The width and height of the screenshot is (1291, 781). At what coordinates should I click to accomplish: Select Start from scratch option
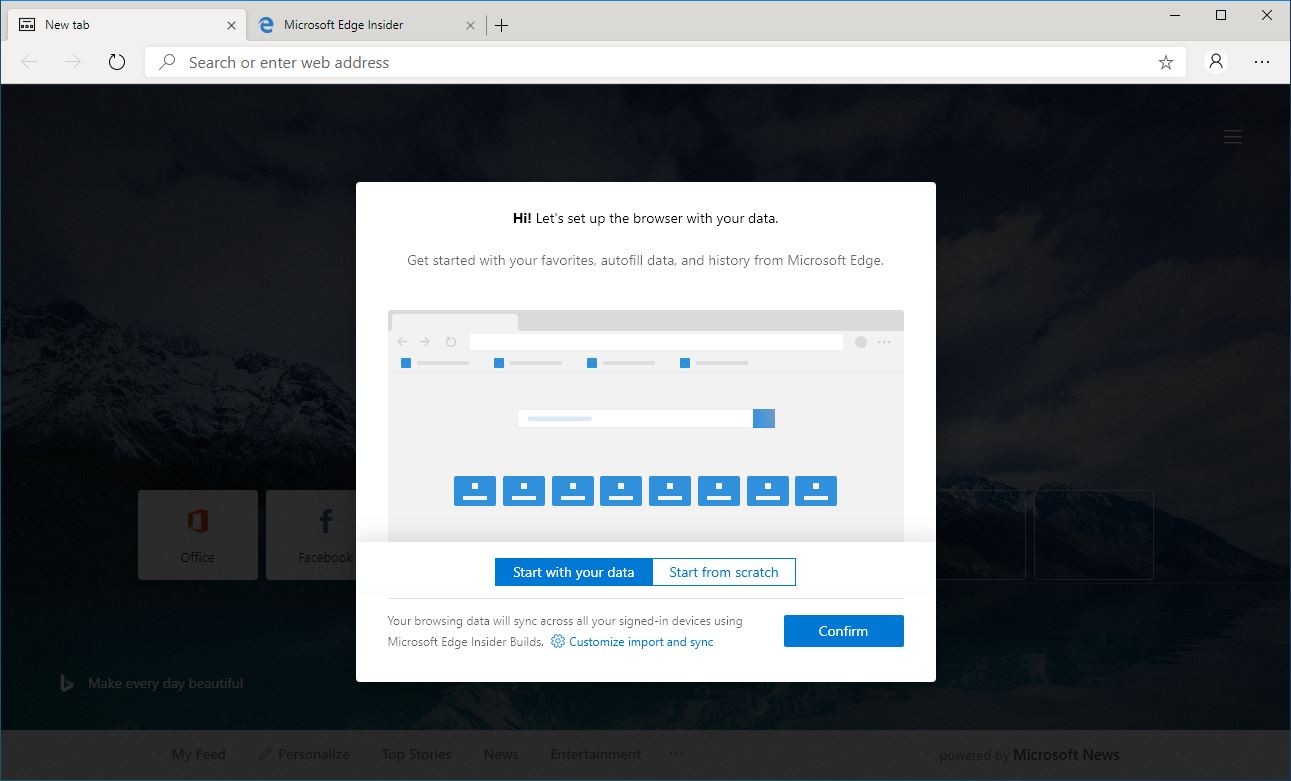click(724, 572)
